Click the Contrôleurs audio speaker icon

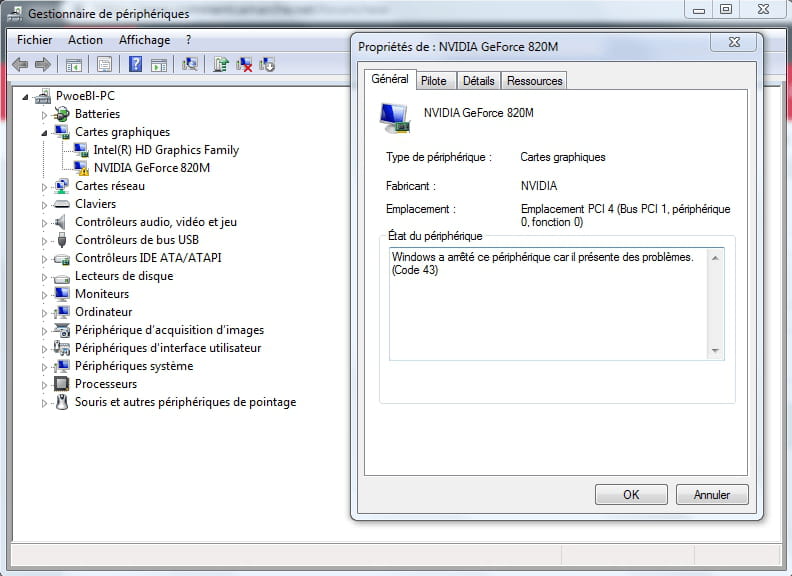[x=62, y=222]
